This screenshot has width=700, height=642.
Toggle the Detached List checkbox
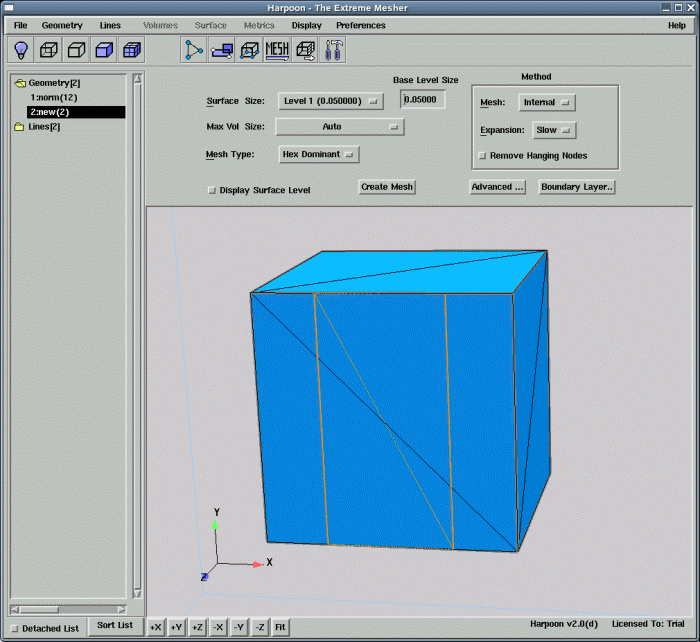click(x=14, y=629)
